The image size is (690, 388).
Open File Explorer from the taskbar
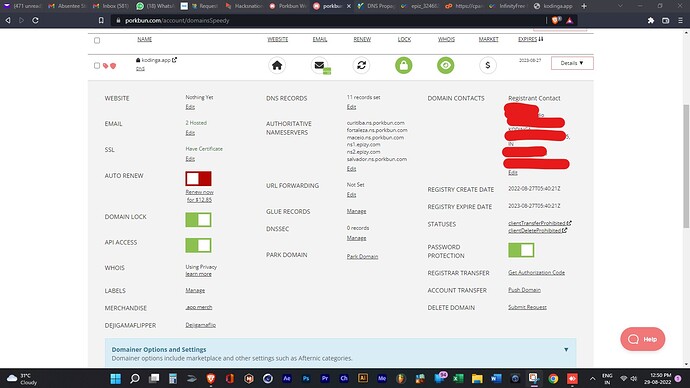tap(477, 378)
